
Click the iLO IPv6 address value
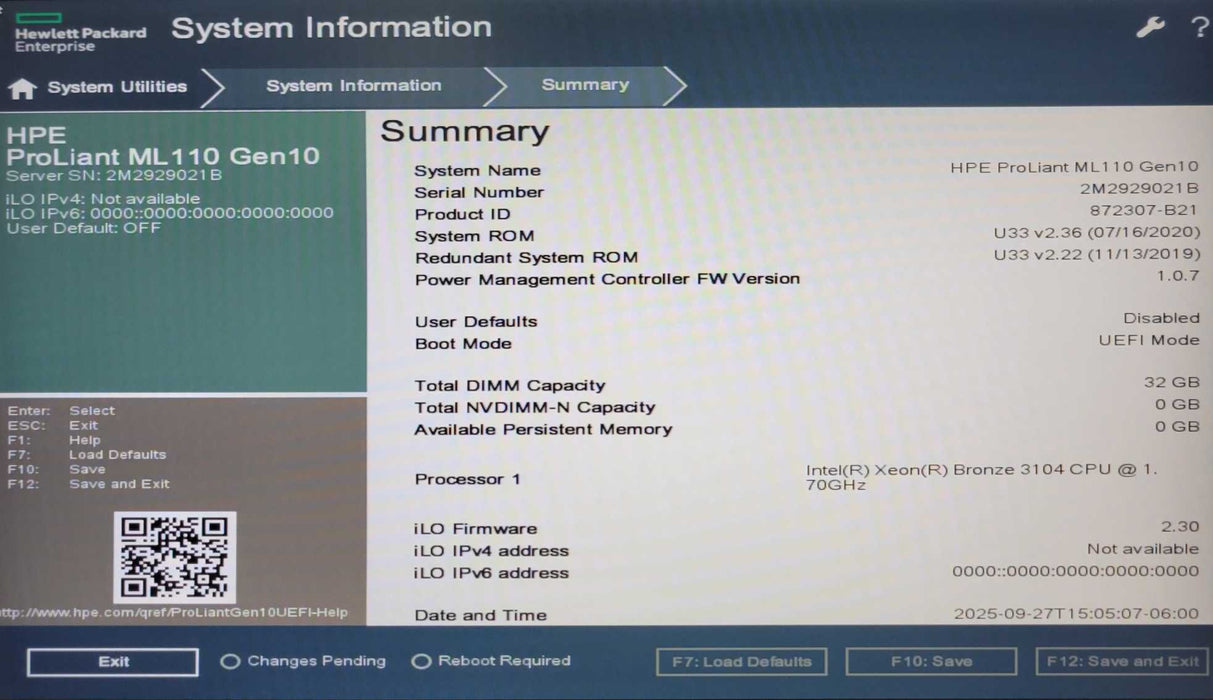click(x=1075, y=571)
